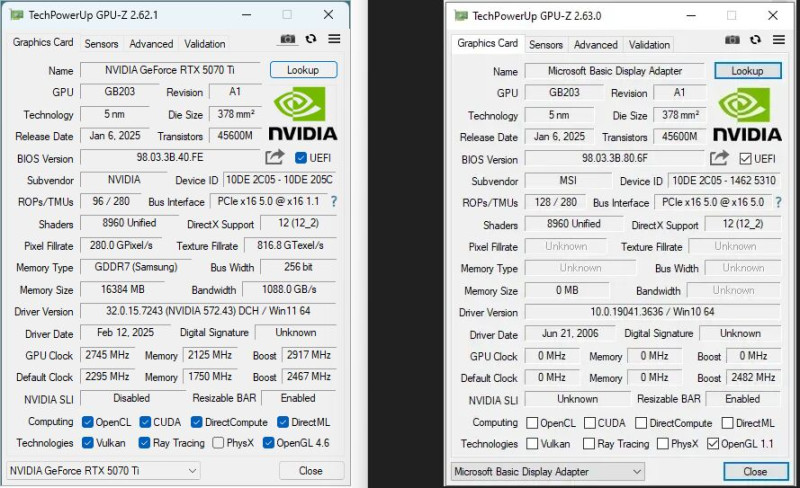This screenshot has height=488, width=800.
Task: Toggle PhysX checkbox in RTX 5070 Ti window
Action: [x=218, y=443]
